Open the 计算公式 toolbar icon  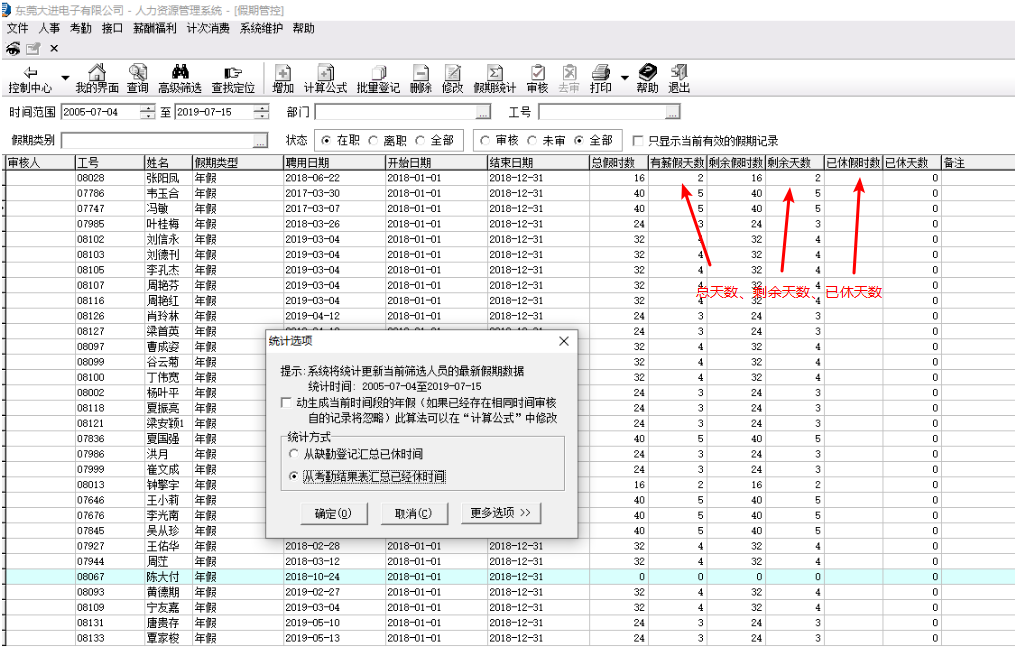click(x=325, y=73)
